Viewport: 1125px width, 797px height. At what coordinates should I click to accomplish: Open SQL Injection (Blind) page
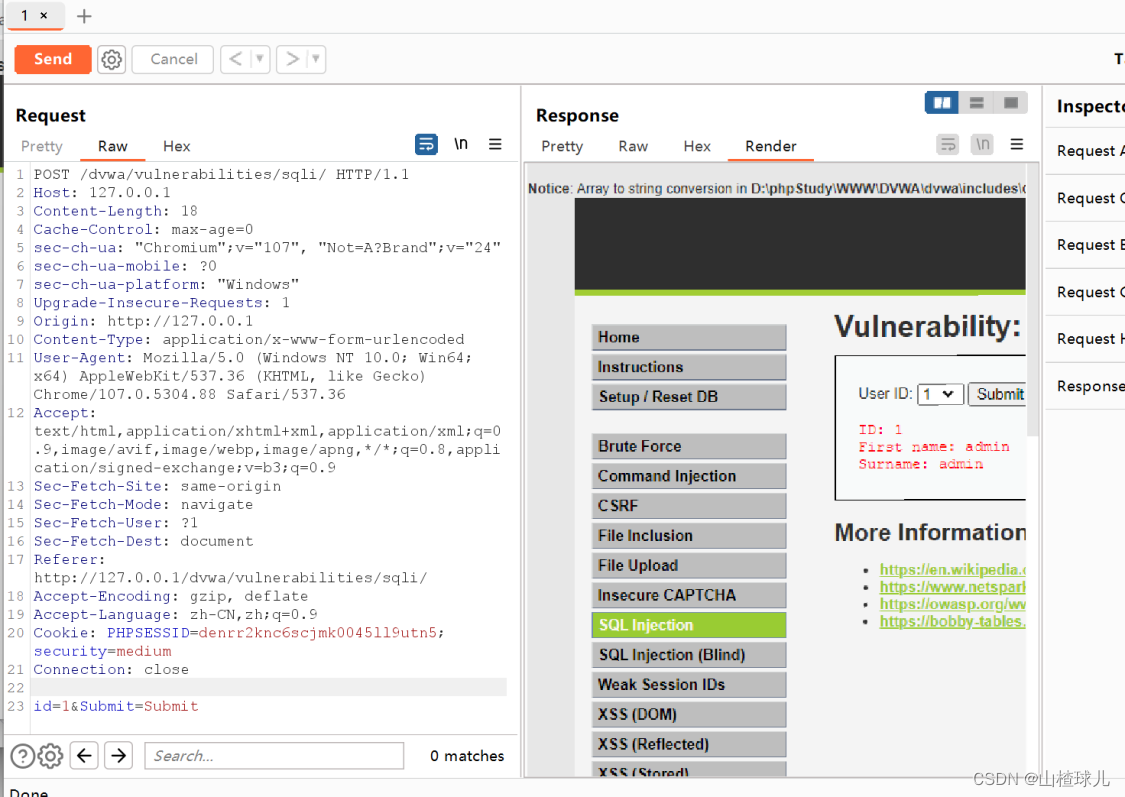point(689,655)
